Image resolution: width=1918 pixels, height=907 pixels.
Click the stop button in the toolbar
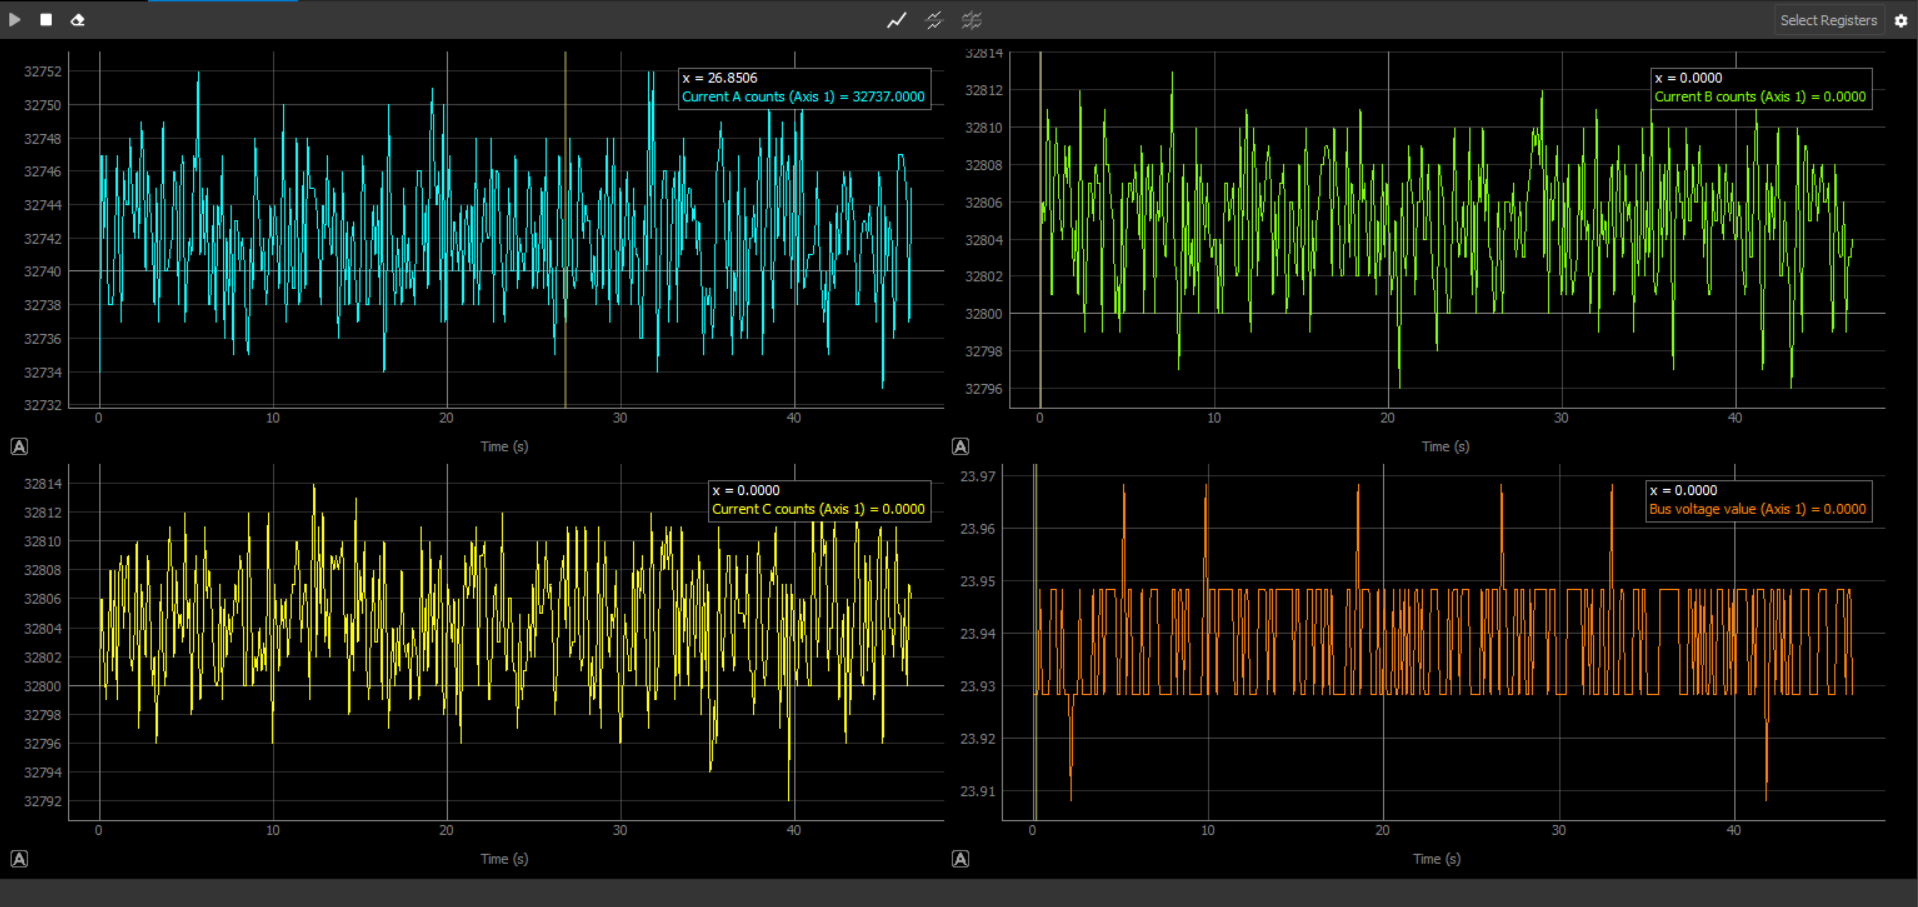pos(46,20)
